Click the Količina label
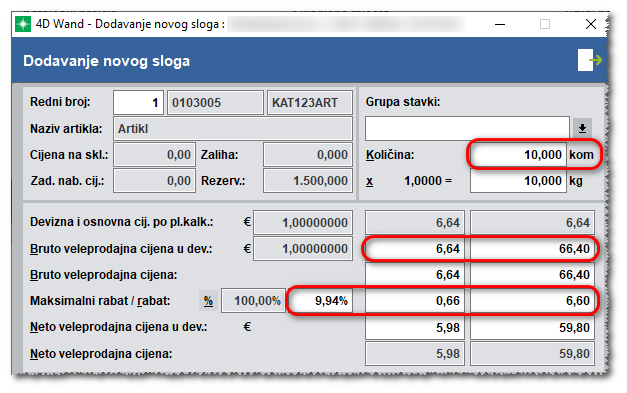627x393 pixels. (390, 155)
